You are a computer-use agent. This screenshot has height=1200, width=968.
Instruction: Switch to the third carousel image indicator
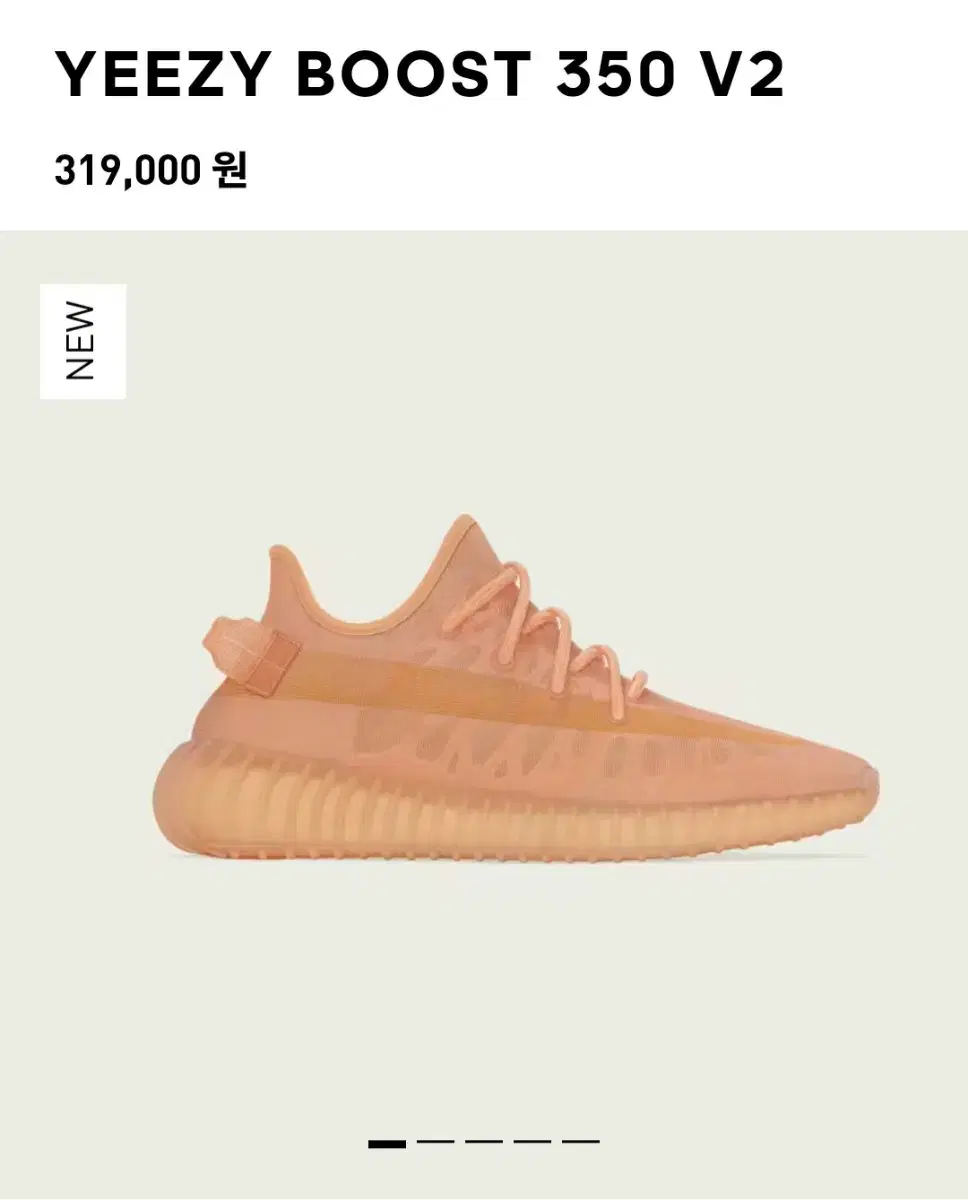484,1142
